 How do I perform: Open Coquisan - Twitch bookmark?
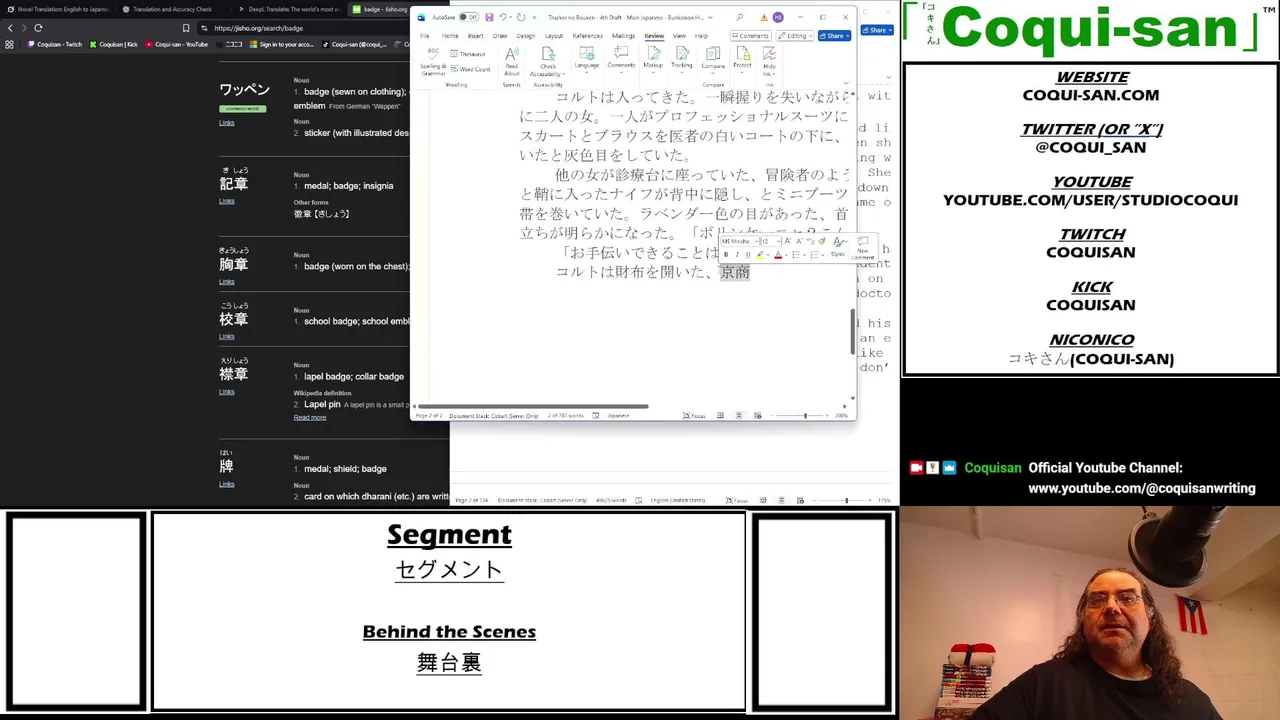click(55, 44)
